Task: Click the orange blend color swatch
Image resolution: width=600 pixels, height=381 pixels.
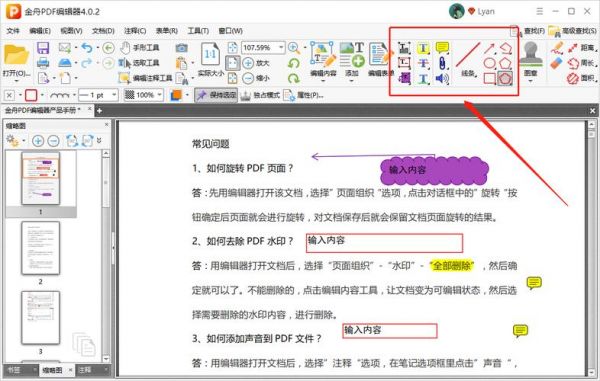Action: coord(176,95)
